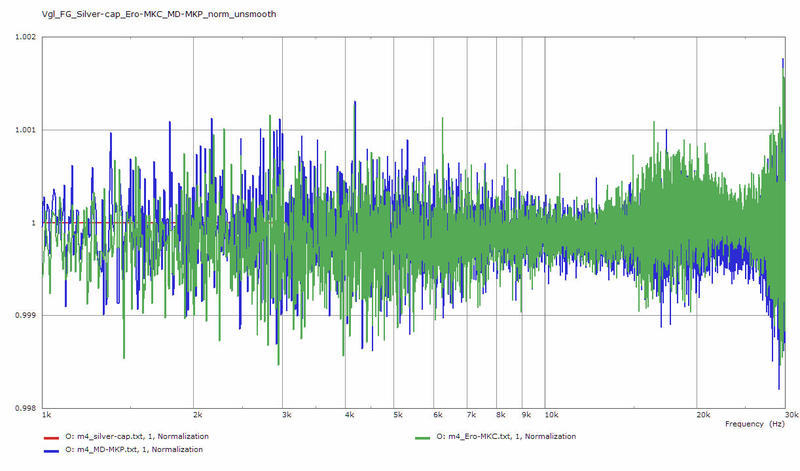The width and height of the screenshot is (800, 471).
Task: Click the 1k x-axis tick label
Action: click(47, 414)
